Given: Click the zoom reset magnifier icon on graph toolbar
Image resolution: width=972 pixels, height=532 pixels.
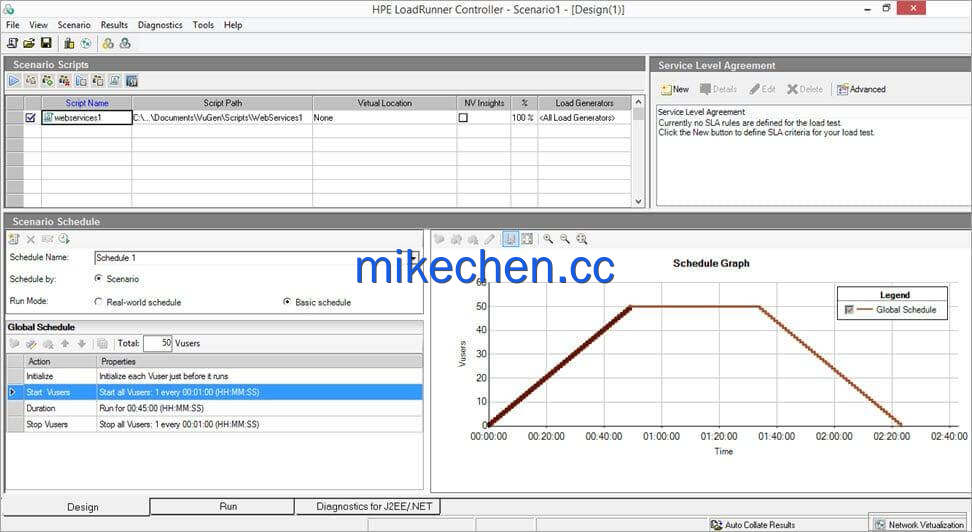Looking at the screenshot, I should (x=582, y=239).
